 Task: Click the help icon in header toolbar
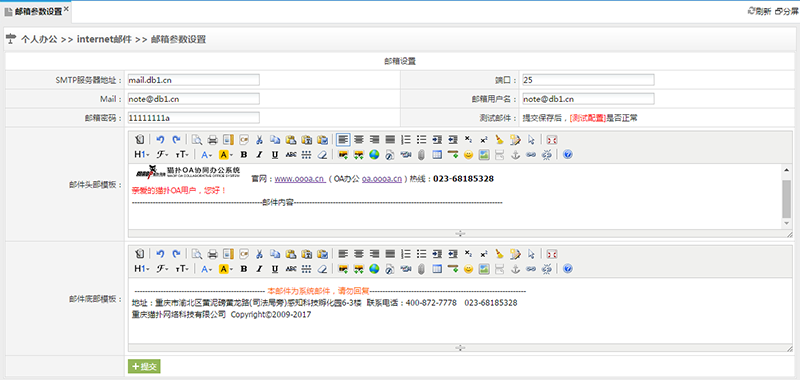pos(568,155)
